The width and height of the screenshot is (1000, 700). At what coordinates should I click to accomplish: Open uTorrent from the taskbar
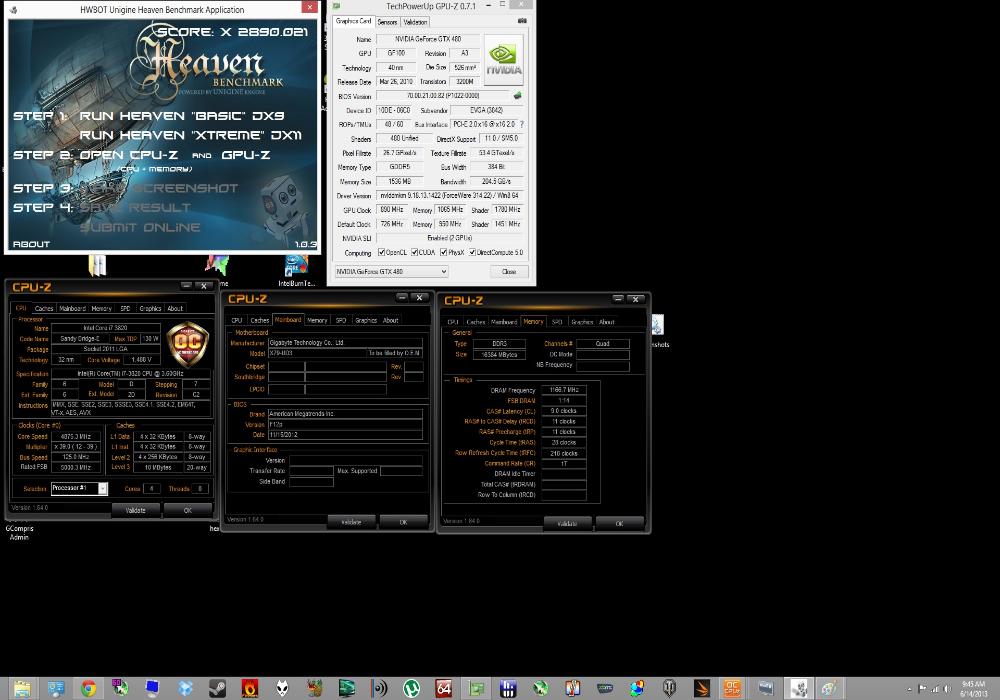411,688
